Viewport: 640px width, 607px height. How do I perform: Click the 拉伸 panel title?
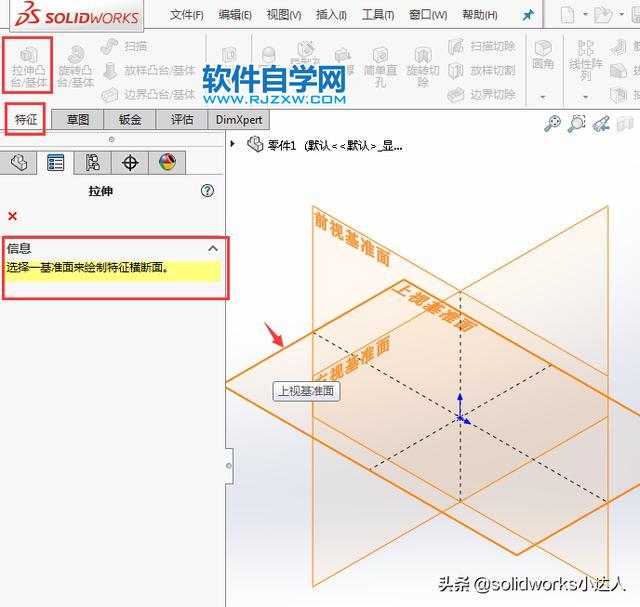101,191
